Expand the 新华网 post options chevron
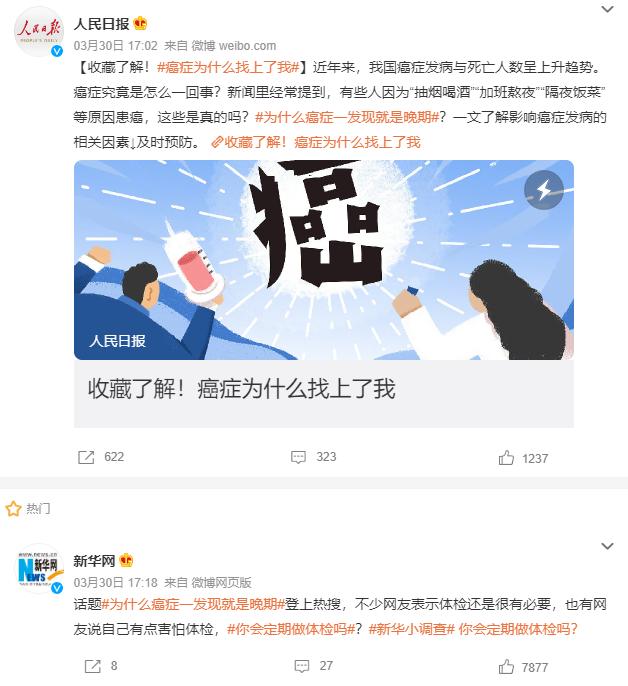628x686 pixels. [607, 546]
